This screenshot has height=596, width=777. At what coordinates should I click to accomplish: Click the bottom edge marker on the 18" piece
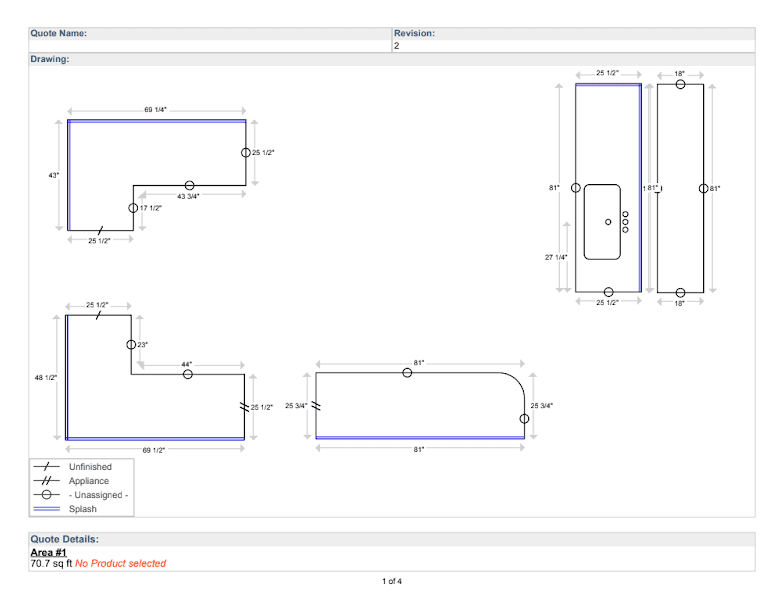(680, 292)
